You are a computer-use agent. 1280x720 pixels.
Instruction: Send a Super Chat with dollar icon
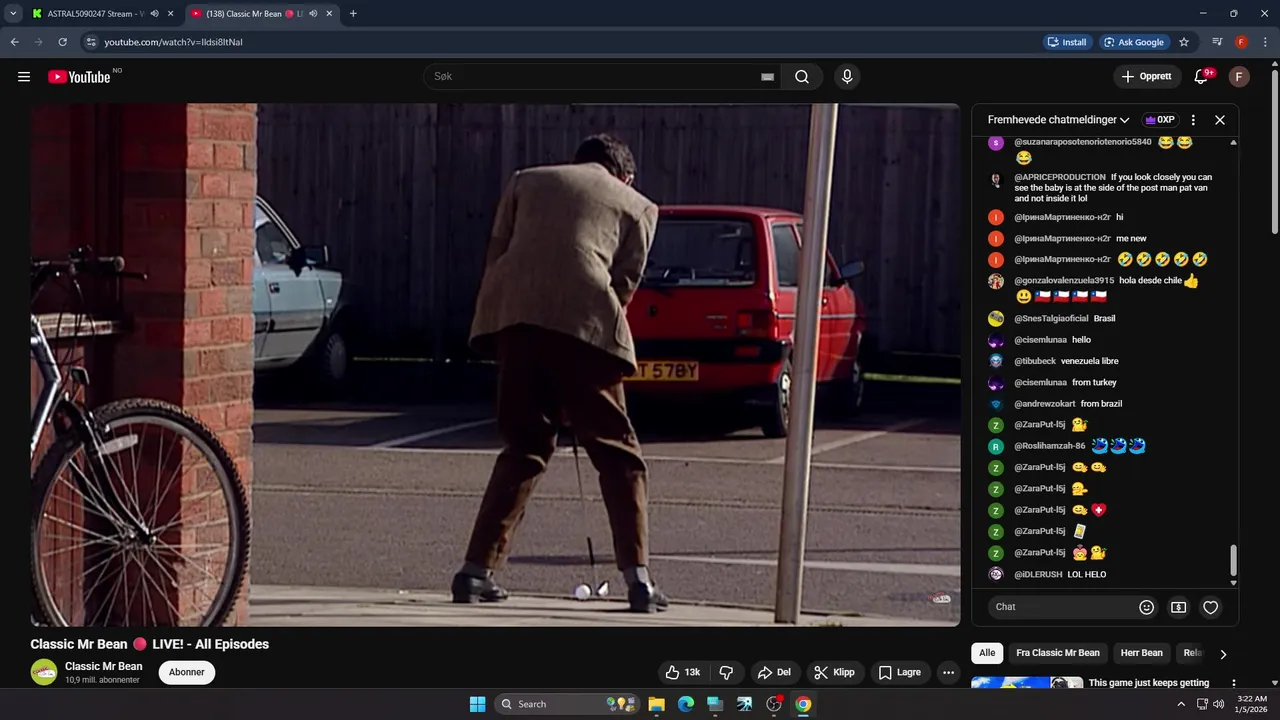[x=1179, y=607]
